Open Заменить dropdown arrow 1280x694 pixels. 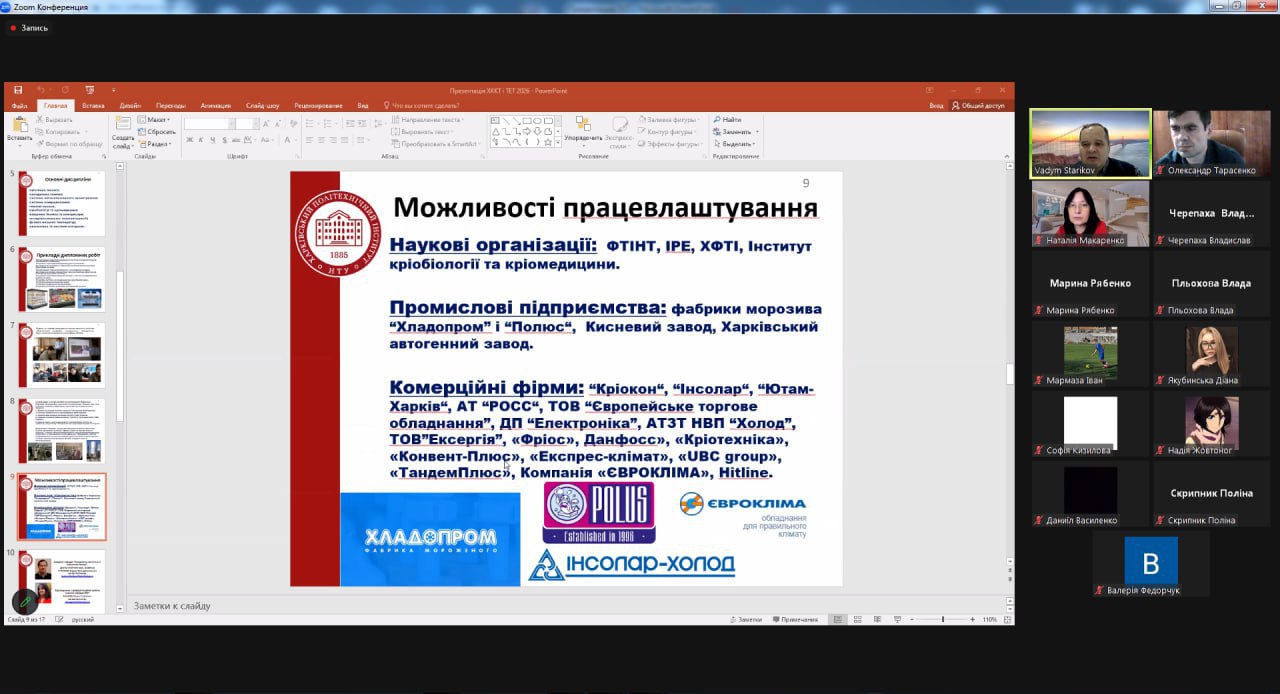pyautogui.click(x=756, y=131)
